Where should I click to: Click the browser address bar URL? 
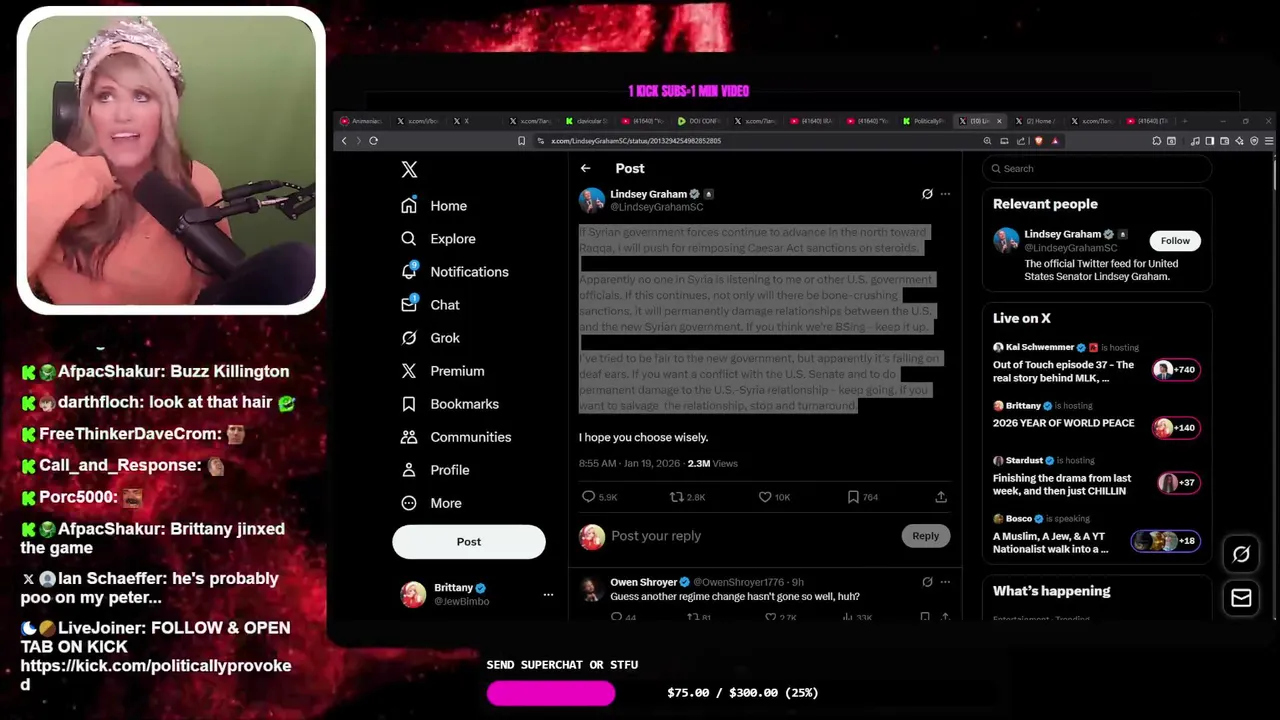(x=636, y=141)
